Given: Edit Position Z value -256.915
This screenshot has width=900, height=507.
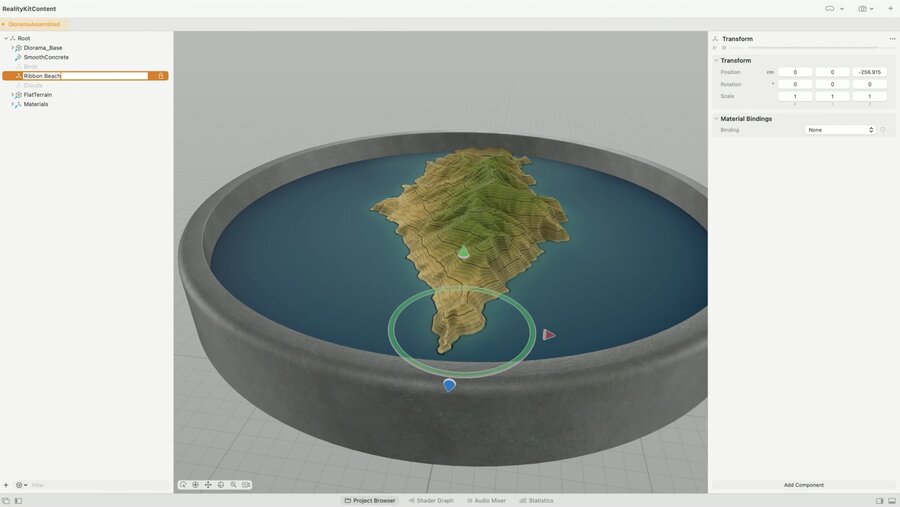Looking at the screenshot, I should click(870, 72).
